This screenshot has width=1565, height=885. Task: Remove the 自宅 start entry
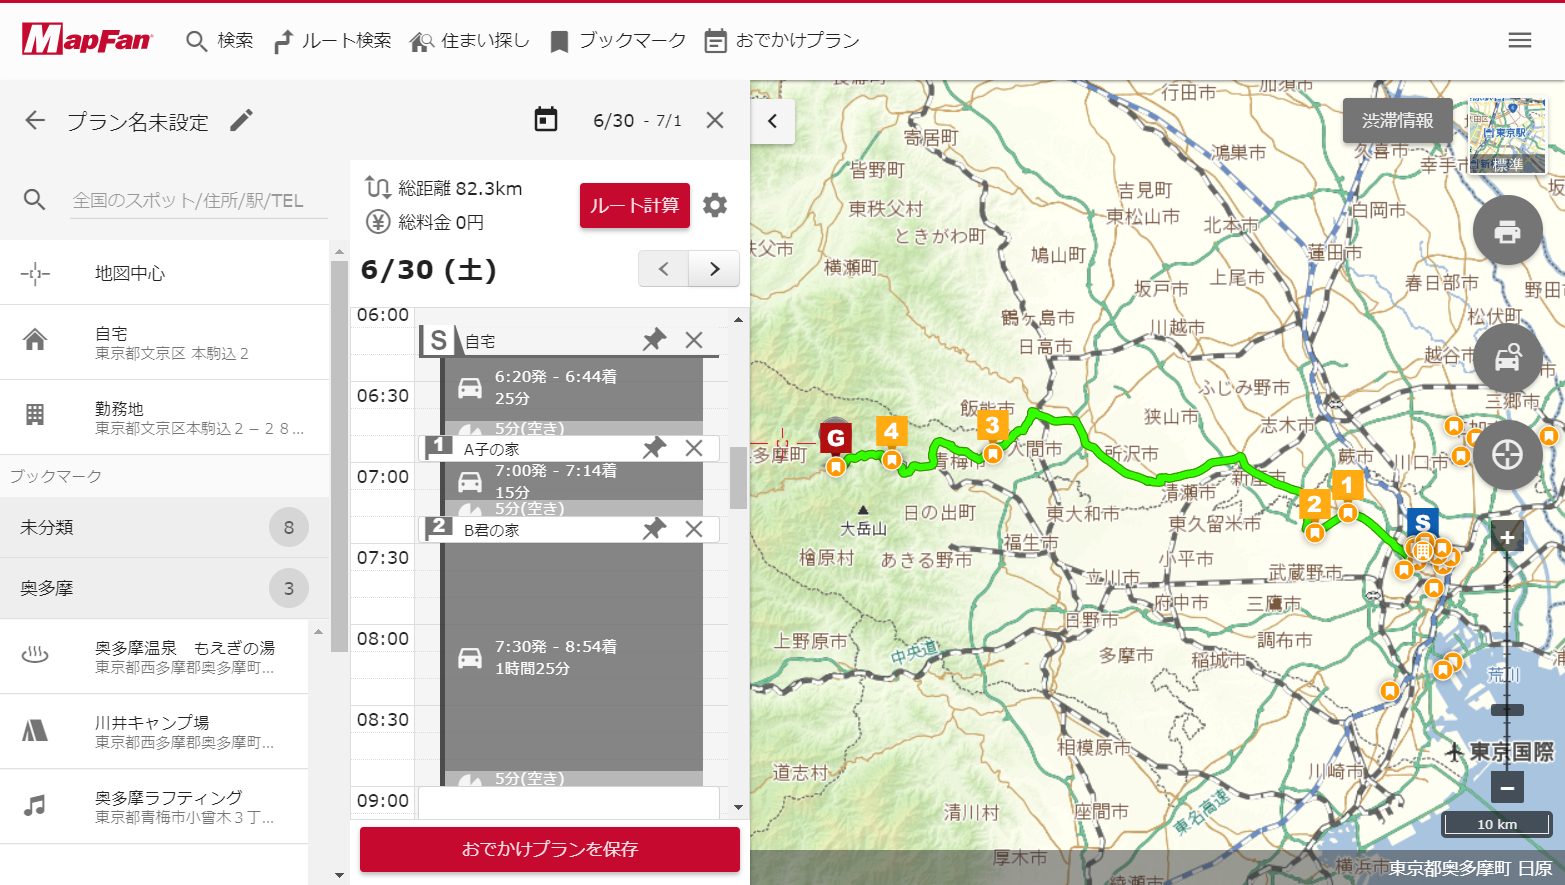click(694, 340)
